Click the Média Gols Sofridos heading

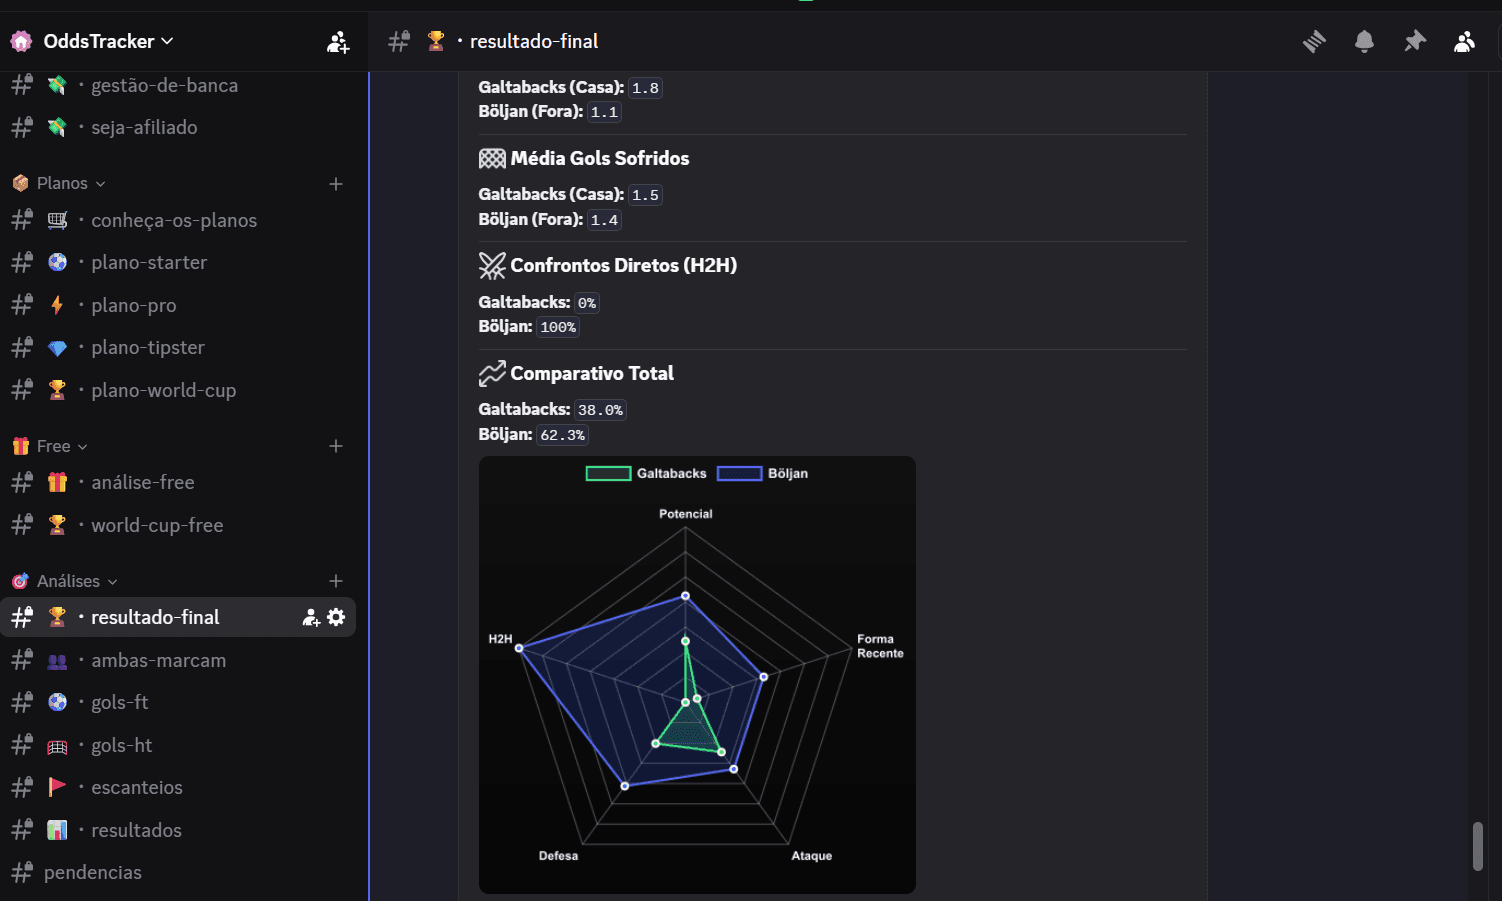point(600,158)
